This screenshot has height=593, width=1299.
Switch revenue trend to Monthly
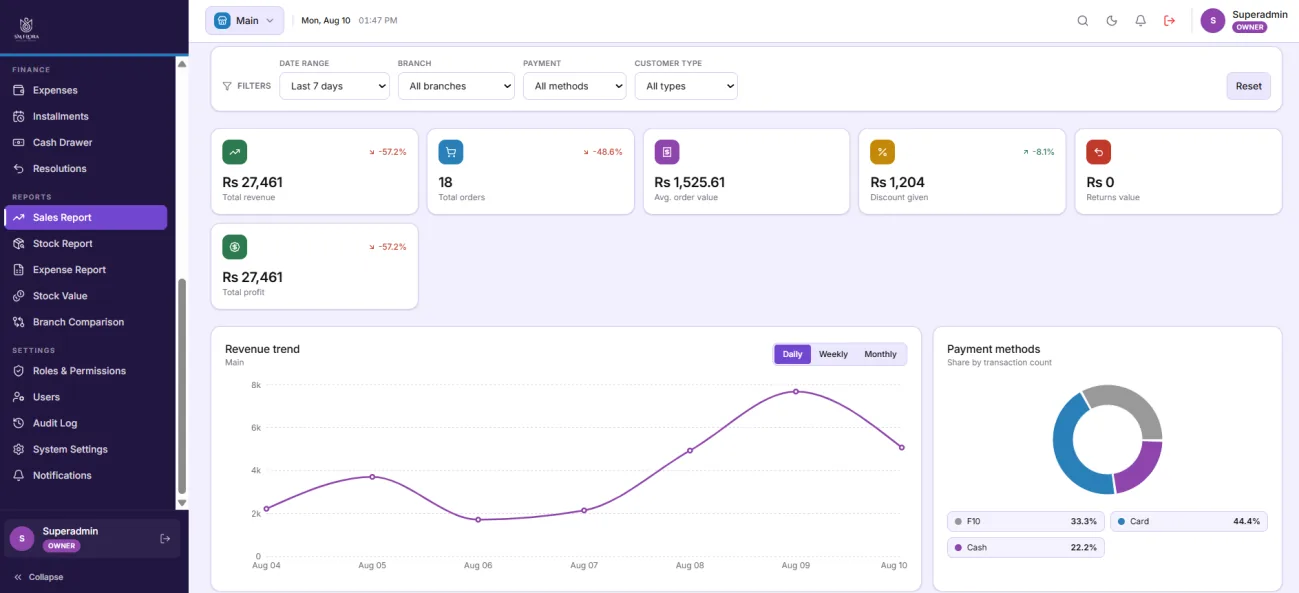tap(880, 354)
